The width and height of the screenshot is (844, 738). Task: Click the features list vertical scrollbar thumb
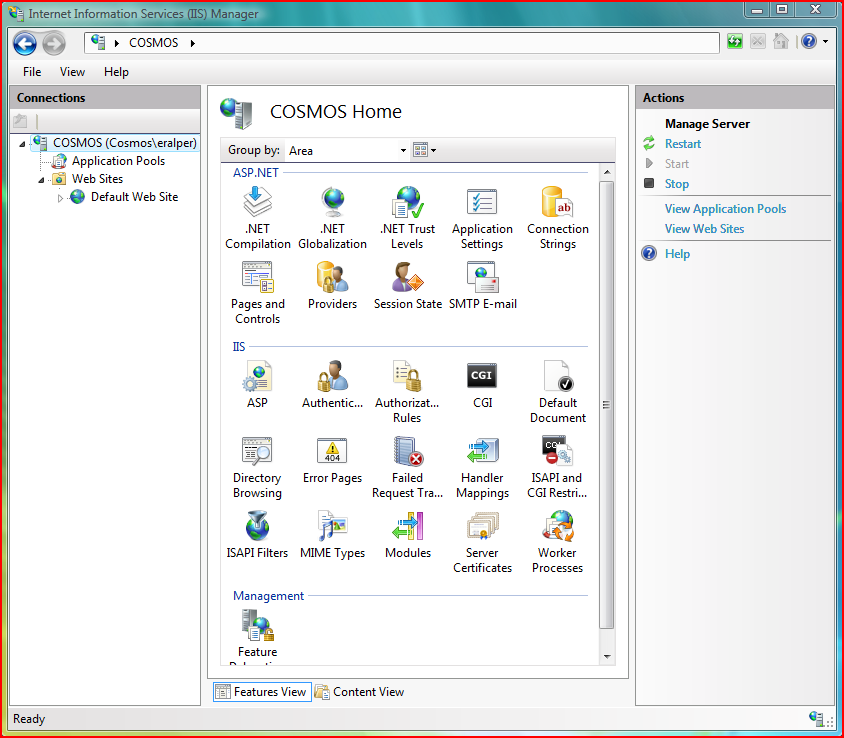coord(607,405)
